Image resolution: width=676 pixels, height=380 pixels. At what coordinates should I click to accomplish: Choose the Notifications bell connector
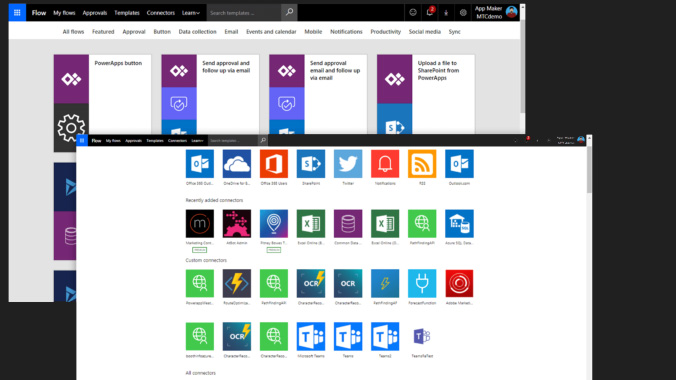coord(385,164)
